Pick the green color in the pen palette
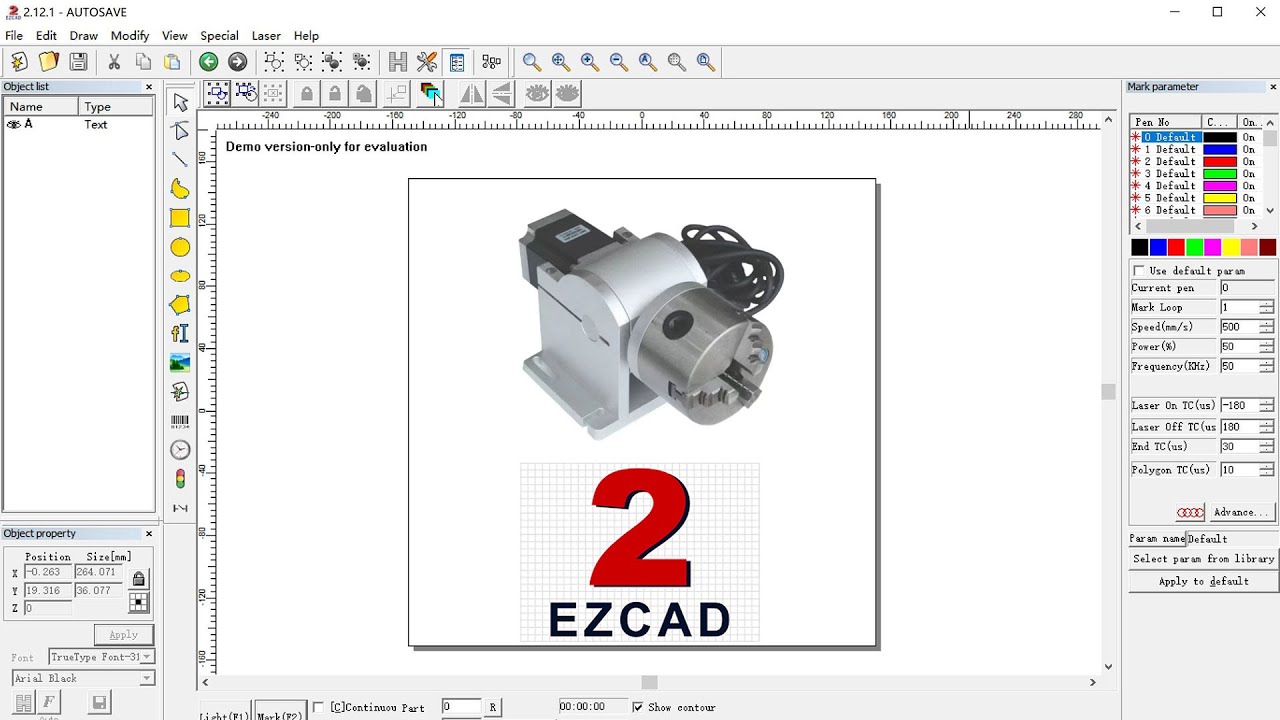 coord(1194,247)
